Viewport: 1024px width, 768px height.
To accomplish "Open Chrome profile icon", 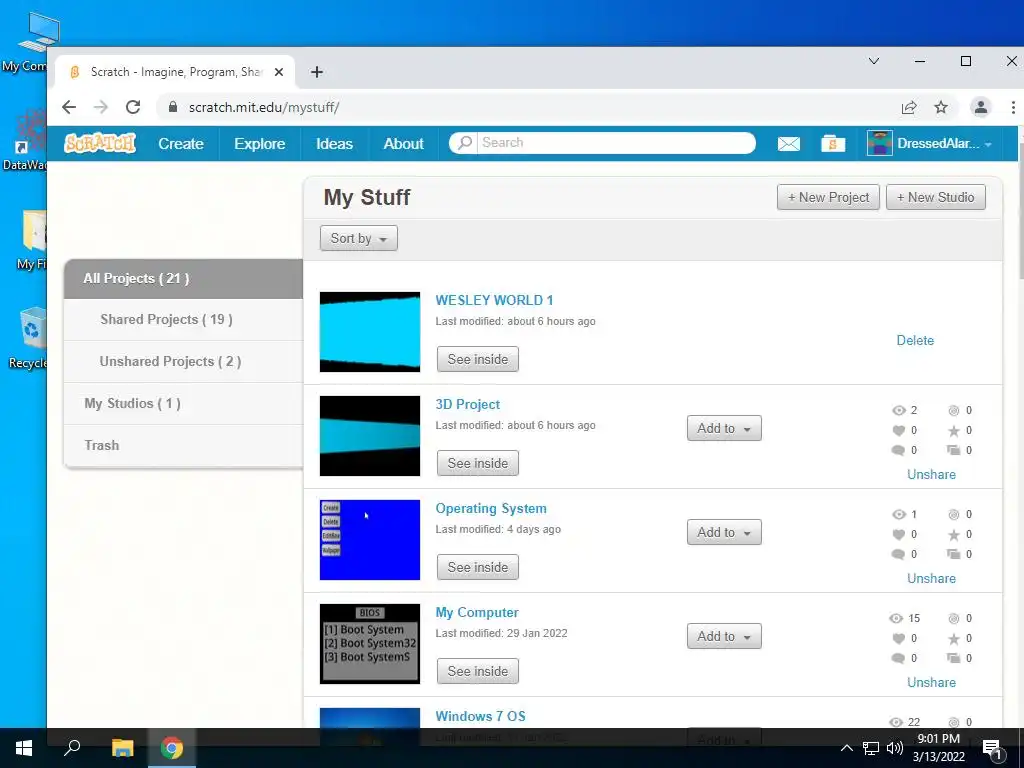I will coord(980,107).
